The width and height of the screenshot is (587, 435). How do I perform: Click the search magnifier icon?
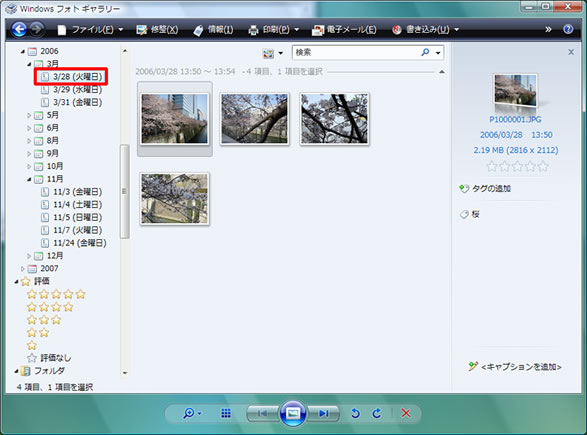[x=425, y=52]
